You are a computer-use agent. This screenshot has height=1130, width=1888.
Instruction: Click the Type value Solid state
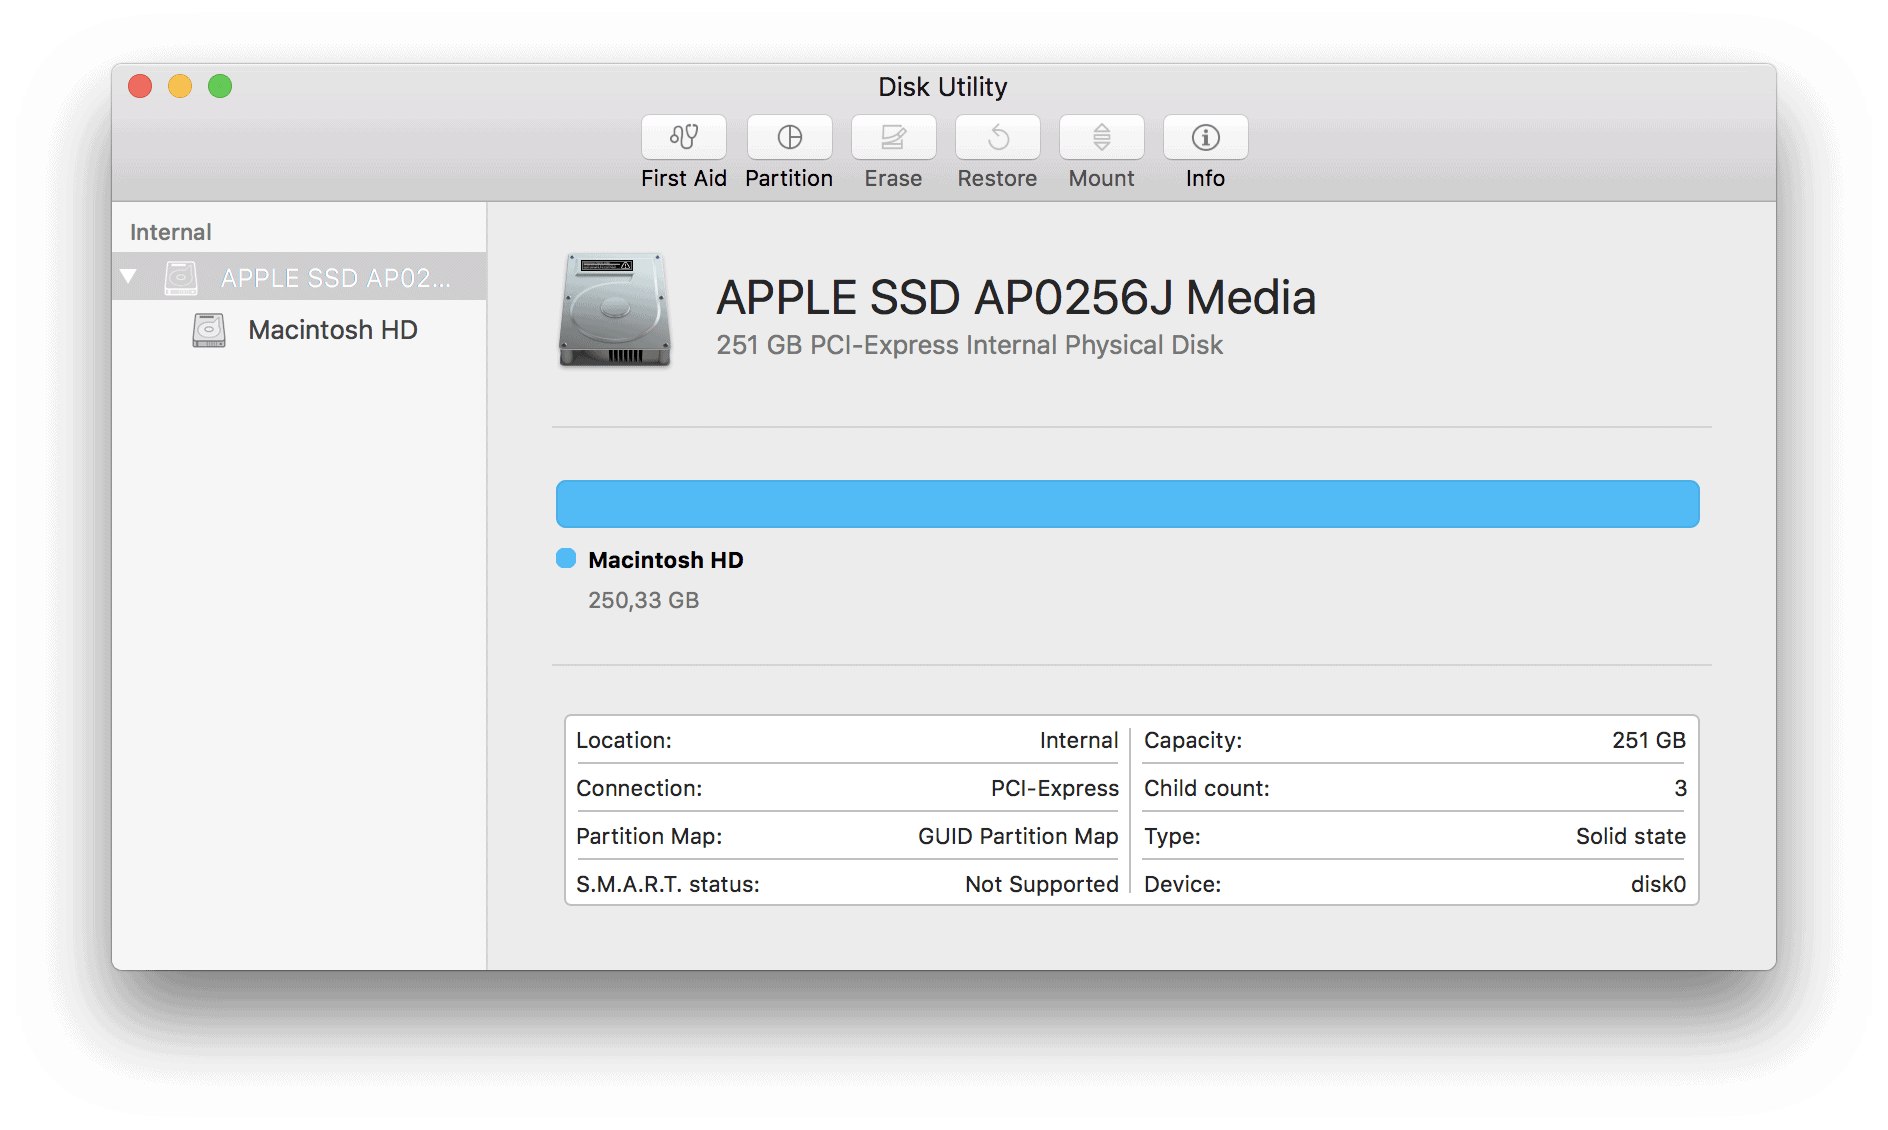point(1631,836)
